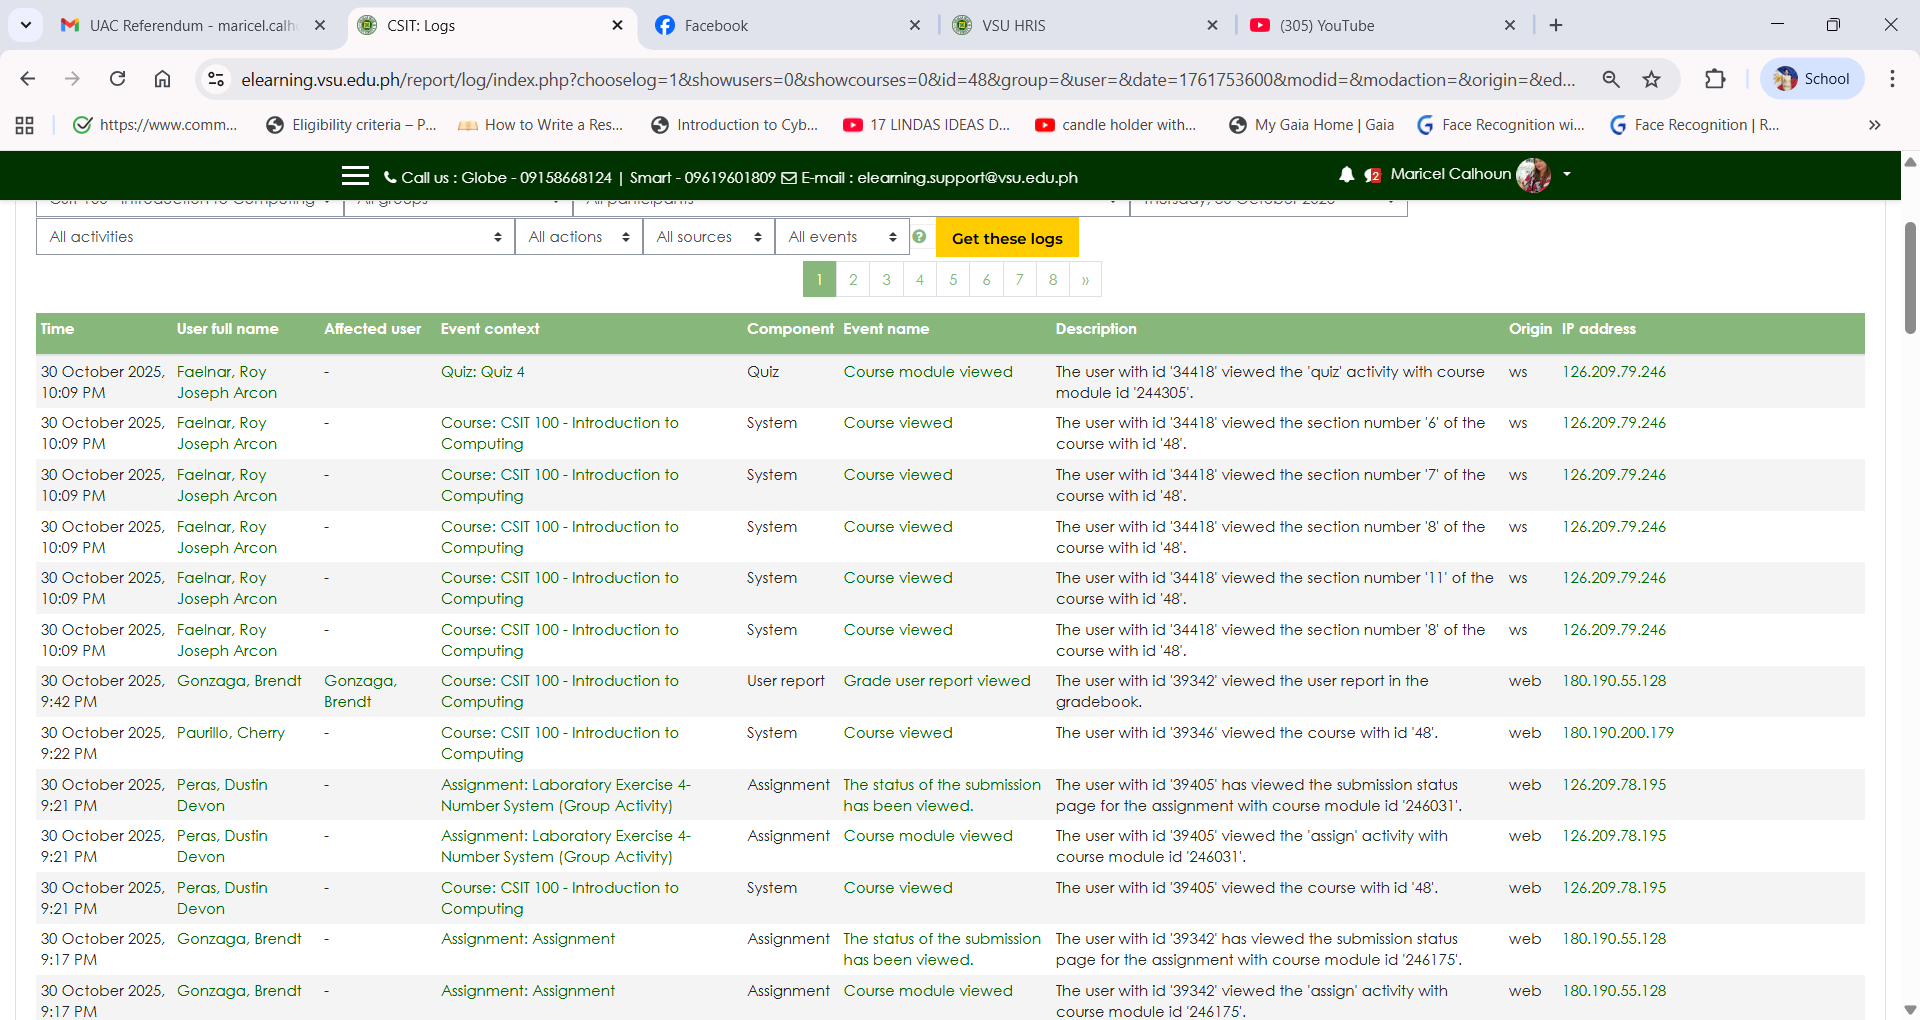Expand the All sources dropdown
This screenshot has width=1920, height=1020.
tap(708, 237)
